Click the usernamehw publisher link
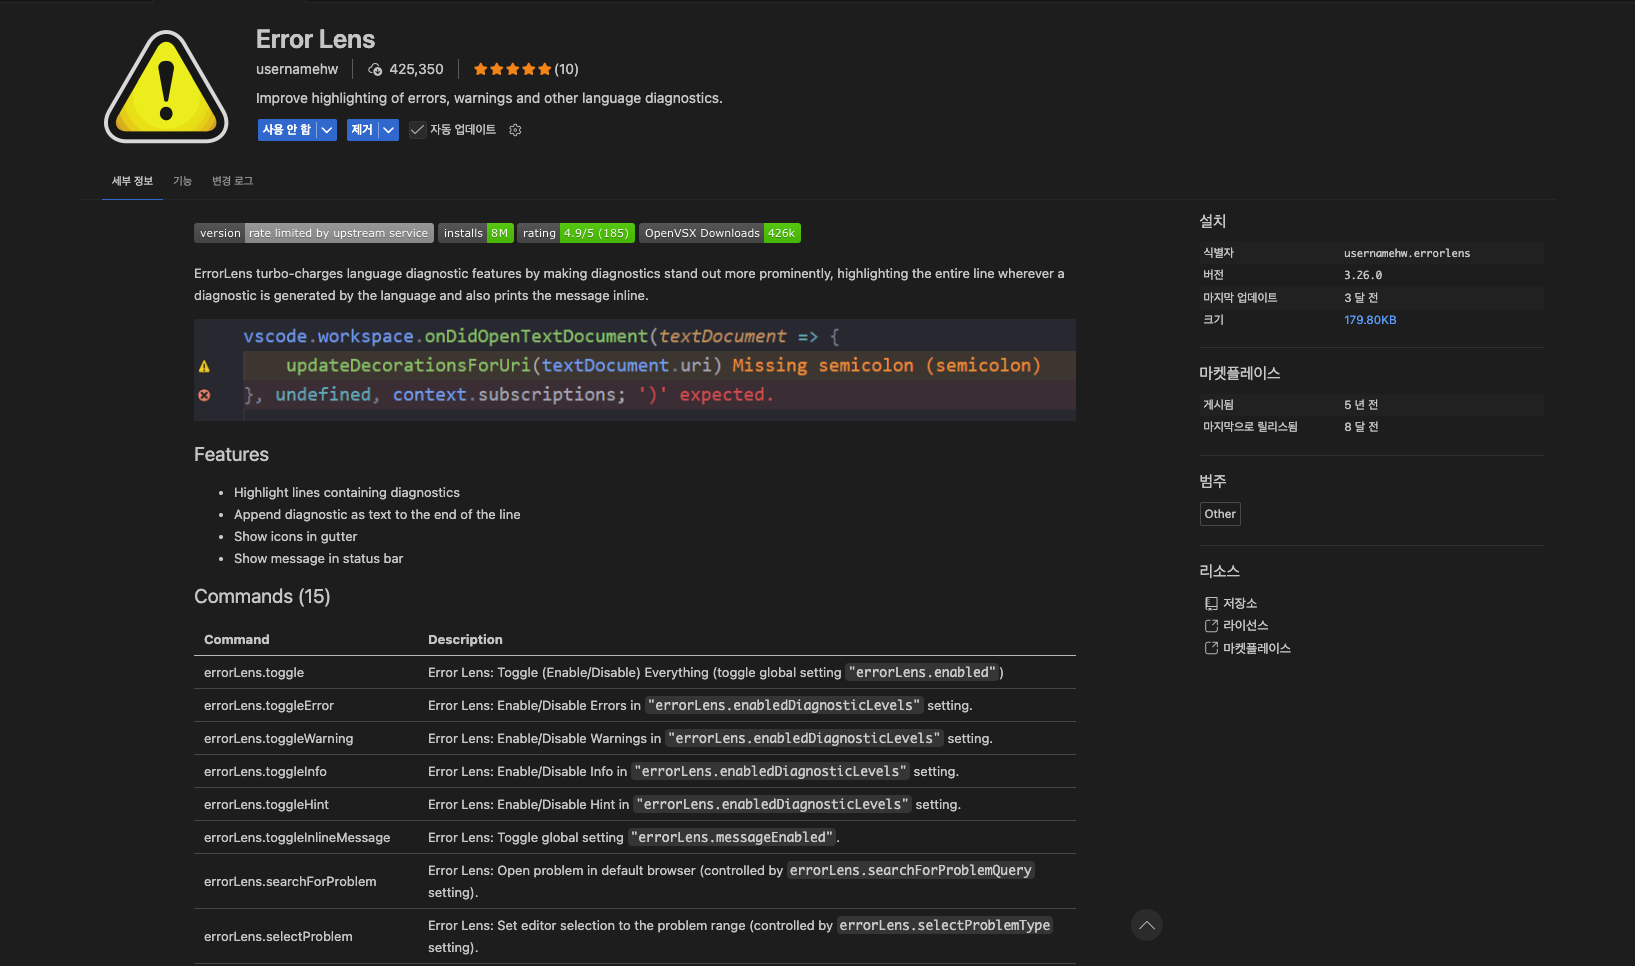Viewport: 1635px width, 966px height. [297, 70]
